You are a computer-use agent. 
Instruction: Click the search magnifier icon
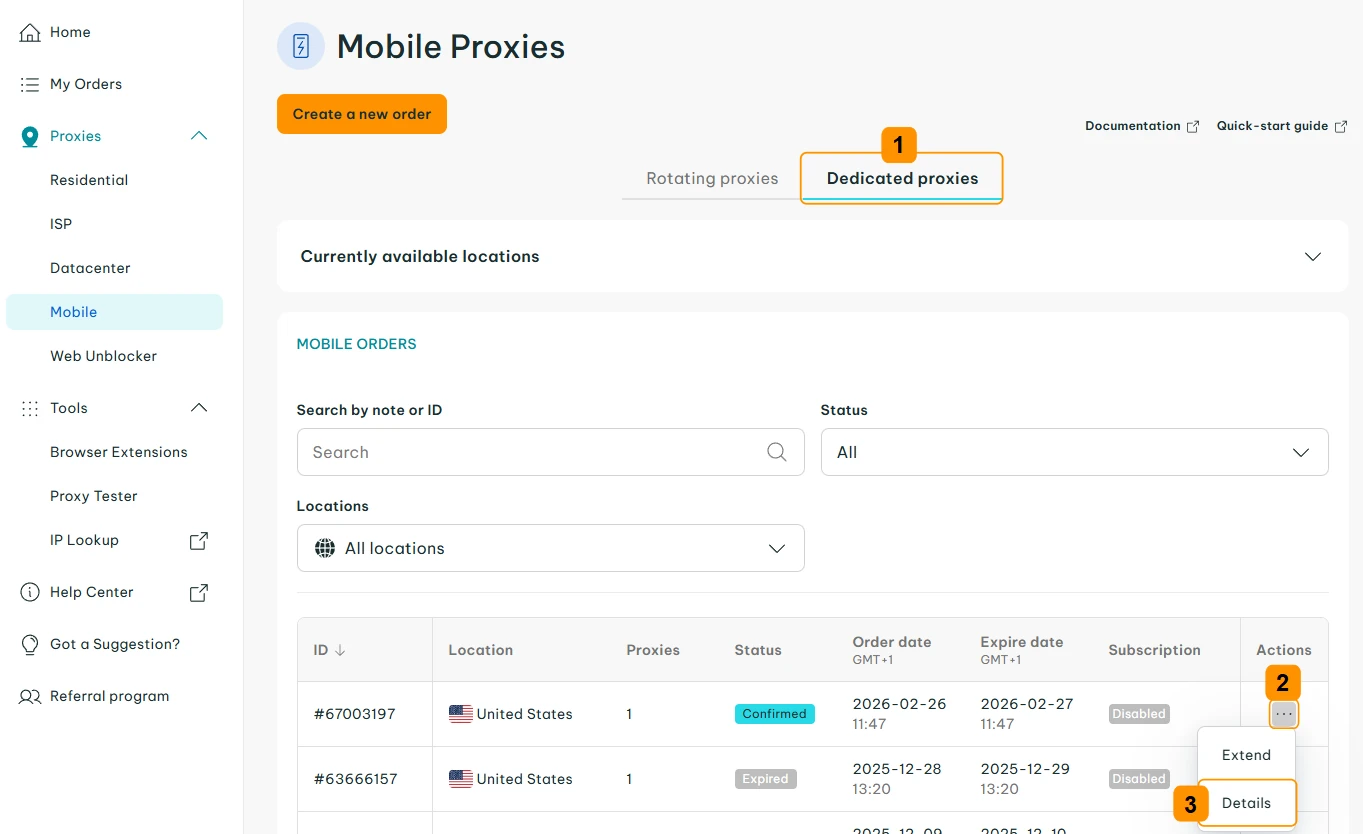point(776,452)
